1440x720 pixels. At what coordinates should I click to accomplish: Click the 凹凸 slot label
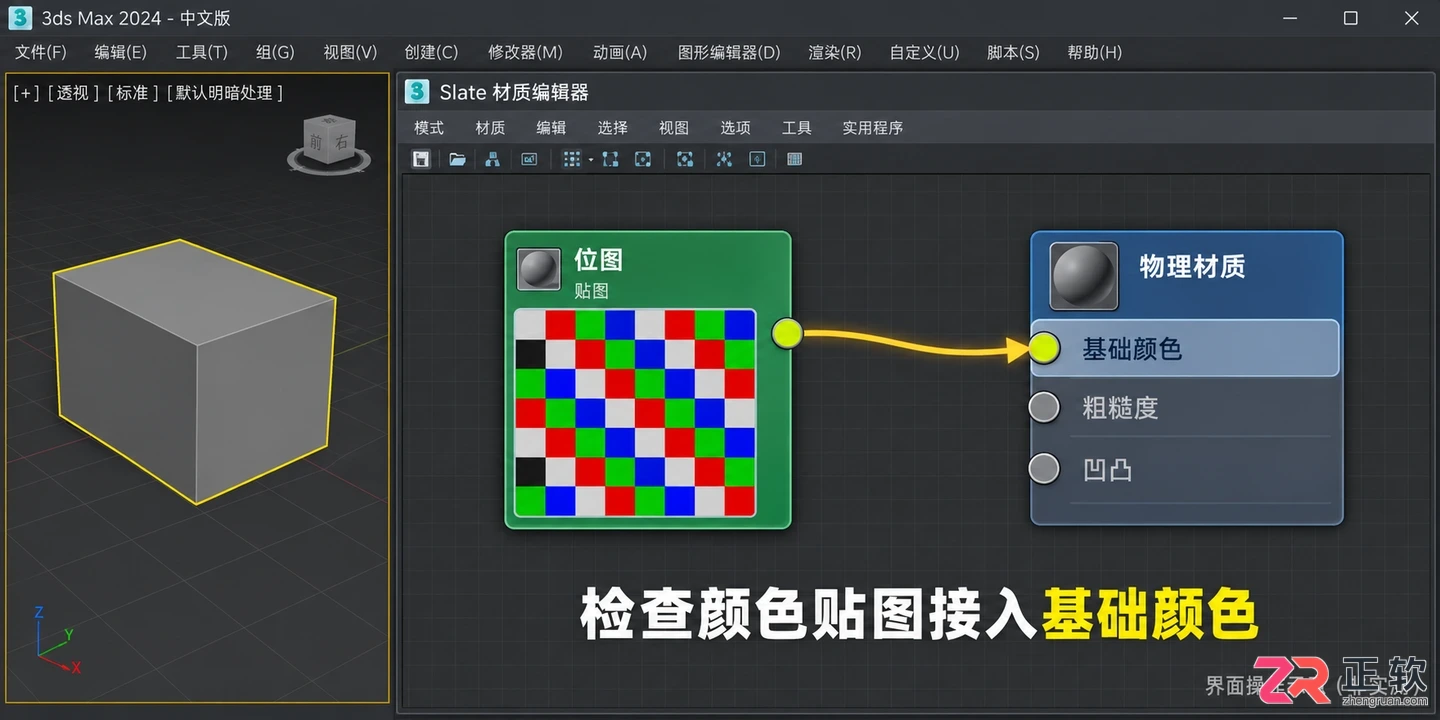[x=1107, y=469]
